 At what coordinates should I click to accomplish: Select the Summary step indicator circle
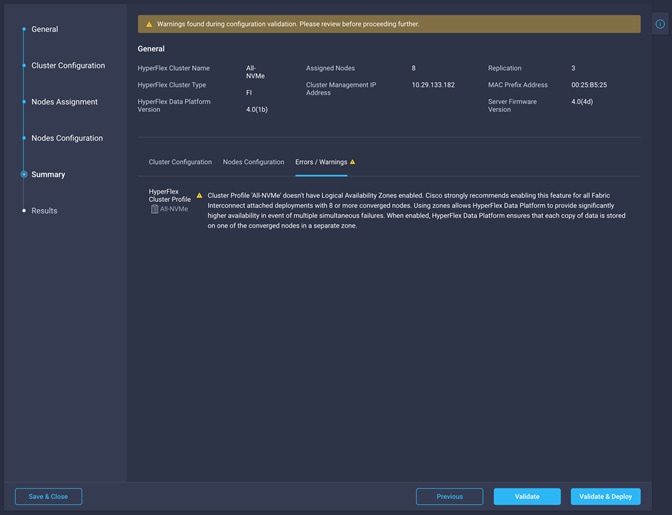(x=24, y=174)
